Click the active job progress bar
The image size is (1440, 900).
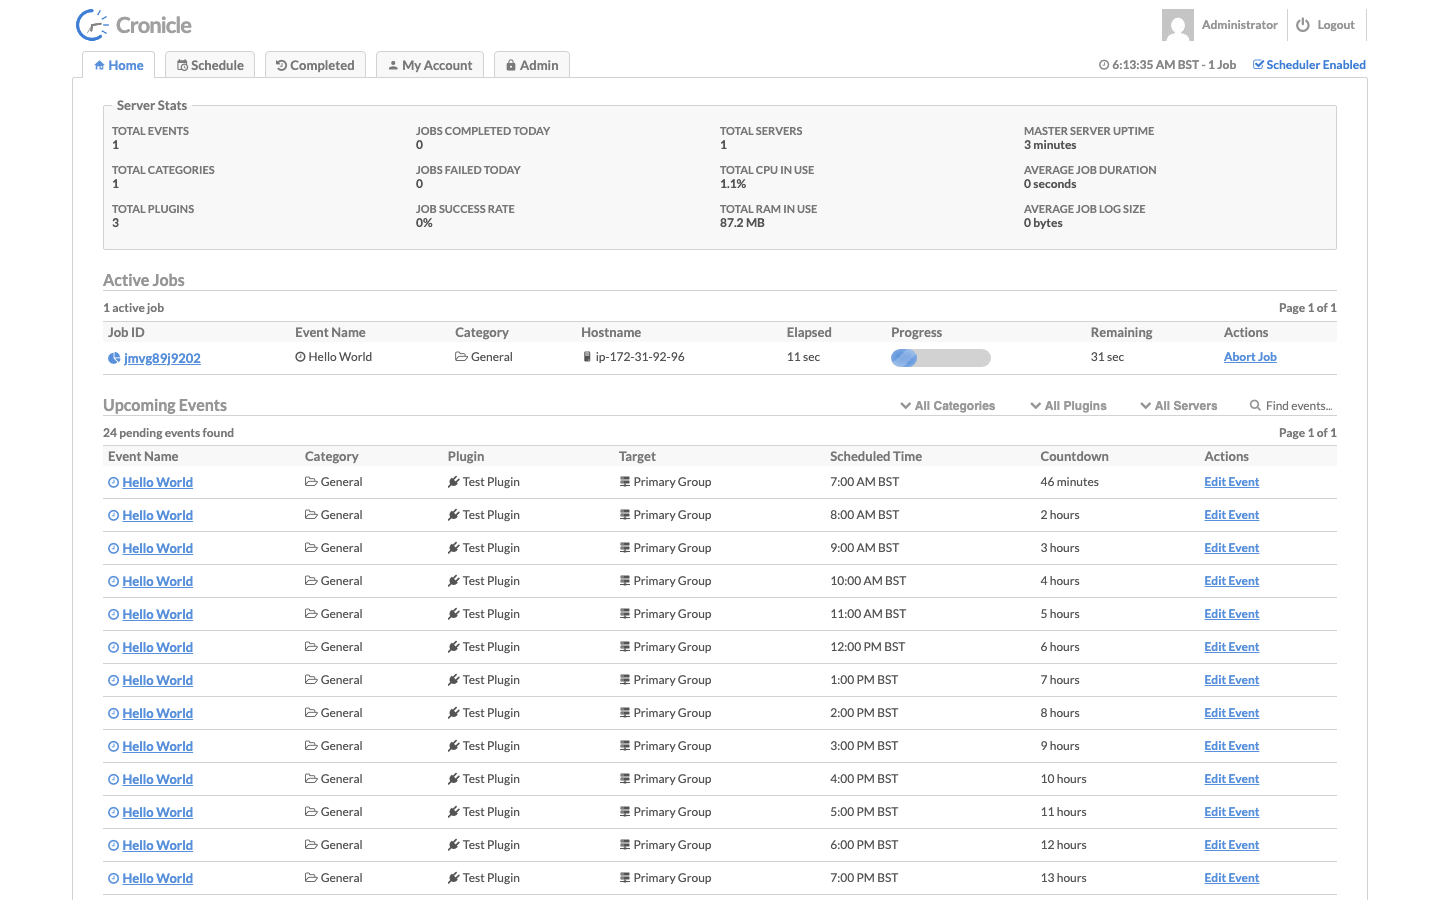click(x=941, y=358)
